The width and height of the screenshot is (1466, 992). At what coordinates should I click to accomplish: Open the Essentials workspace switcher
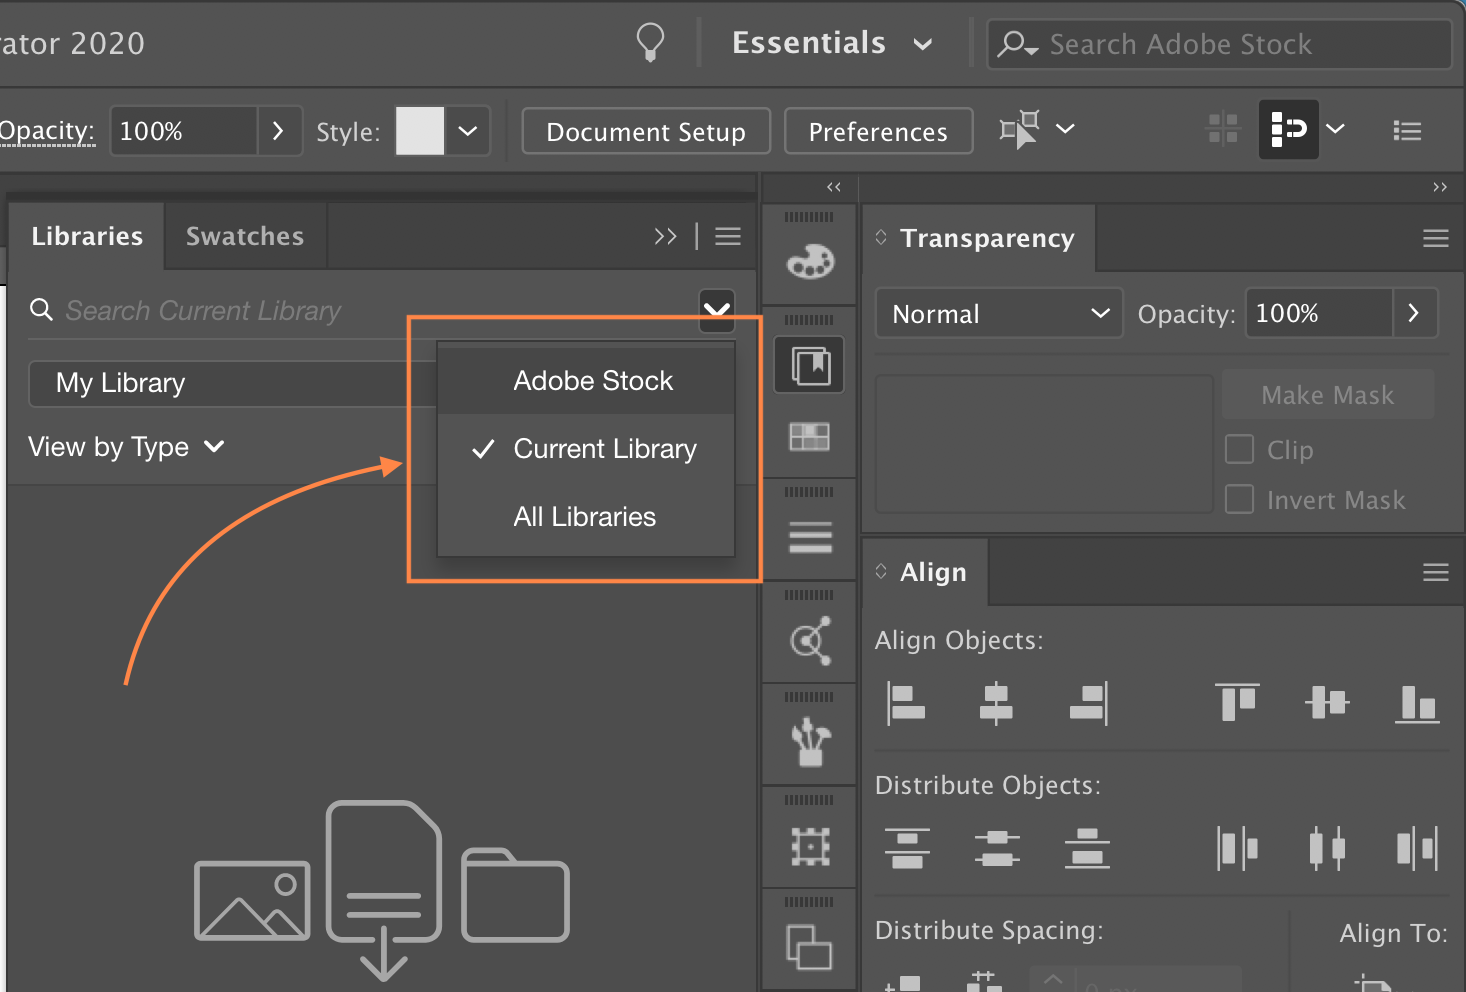click(831, 43)
